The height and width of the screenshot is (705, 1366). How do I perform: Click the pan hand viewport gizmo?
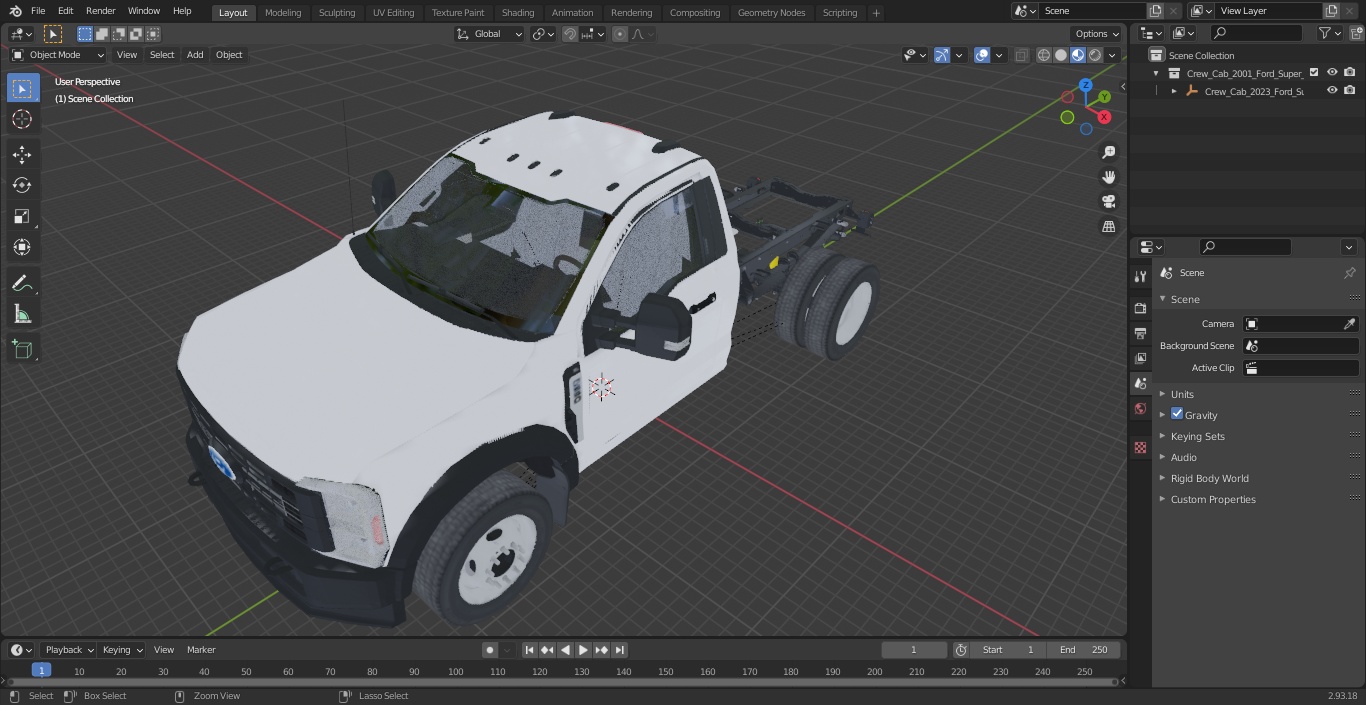pos(1108,177)
